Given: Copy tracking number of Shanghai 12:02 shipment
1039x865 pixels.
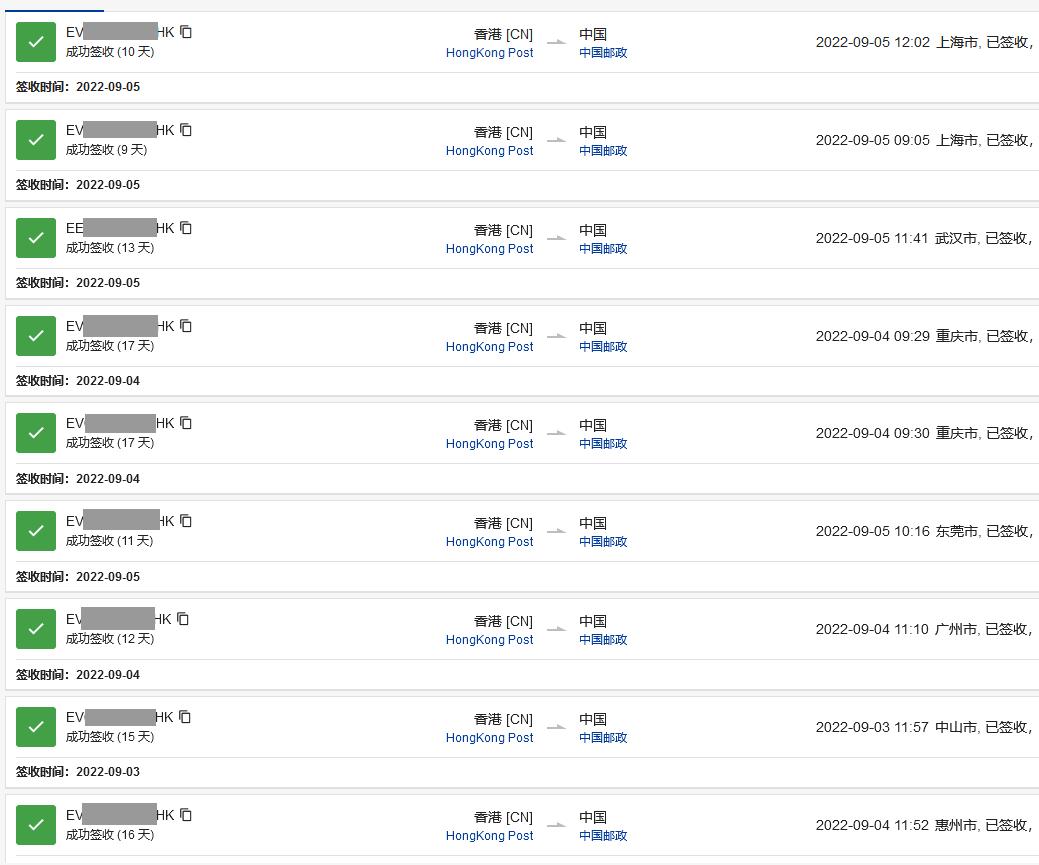Looking at the screenshot, I should coord(186,32).
